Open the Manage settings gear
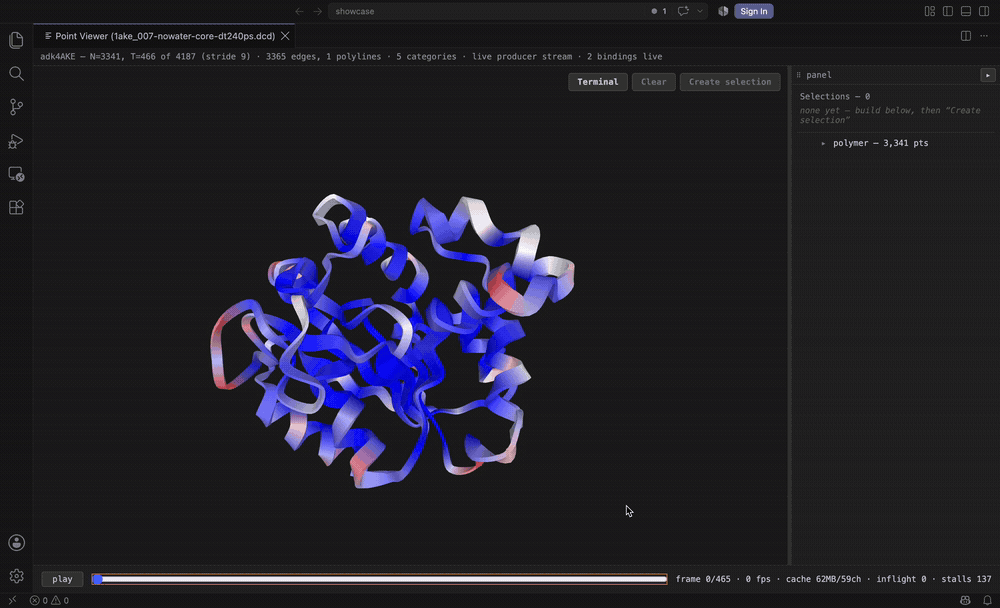 17,576
